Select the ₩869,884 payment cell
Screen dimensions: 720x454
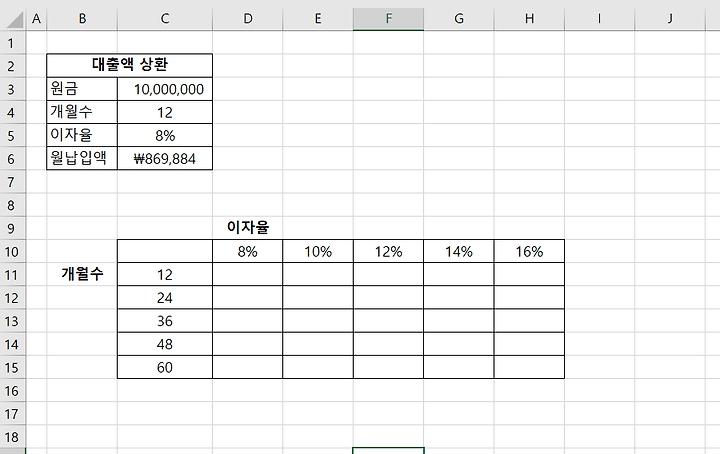pos(165,158)
